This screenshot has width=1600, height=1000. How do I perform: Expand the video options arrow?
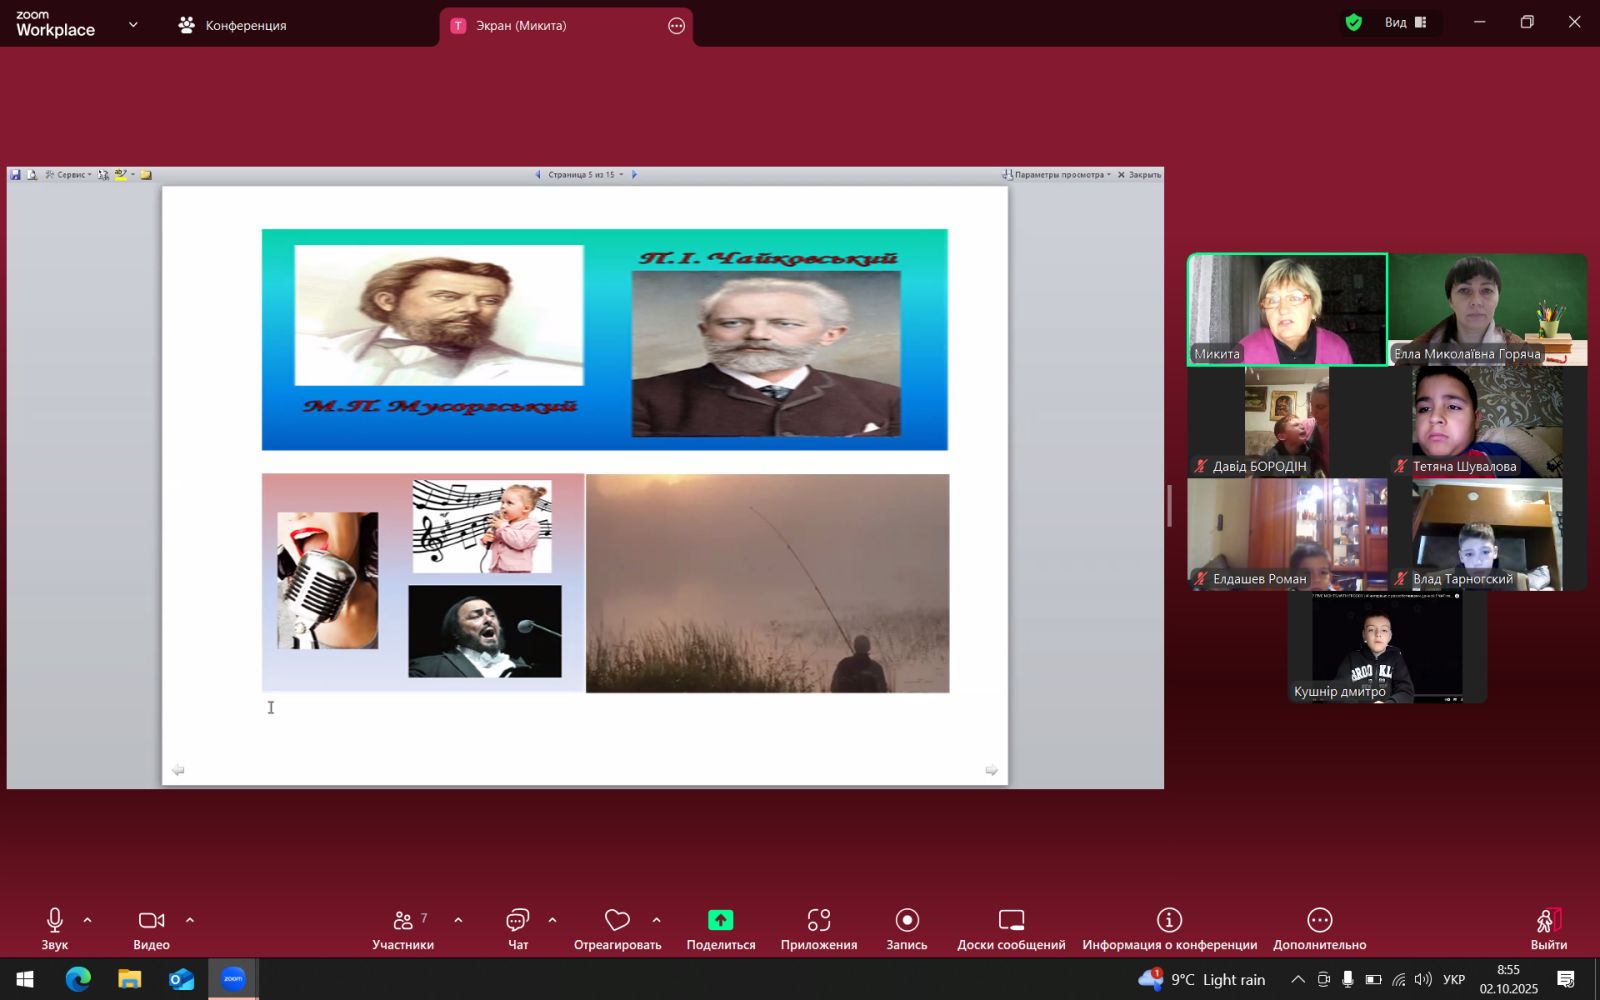pos(190,920)
